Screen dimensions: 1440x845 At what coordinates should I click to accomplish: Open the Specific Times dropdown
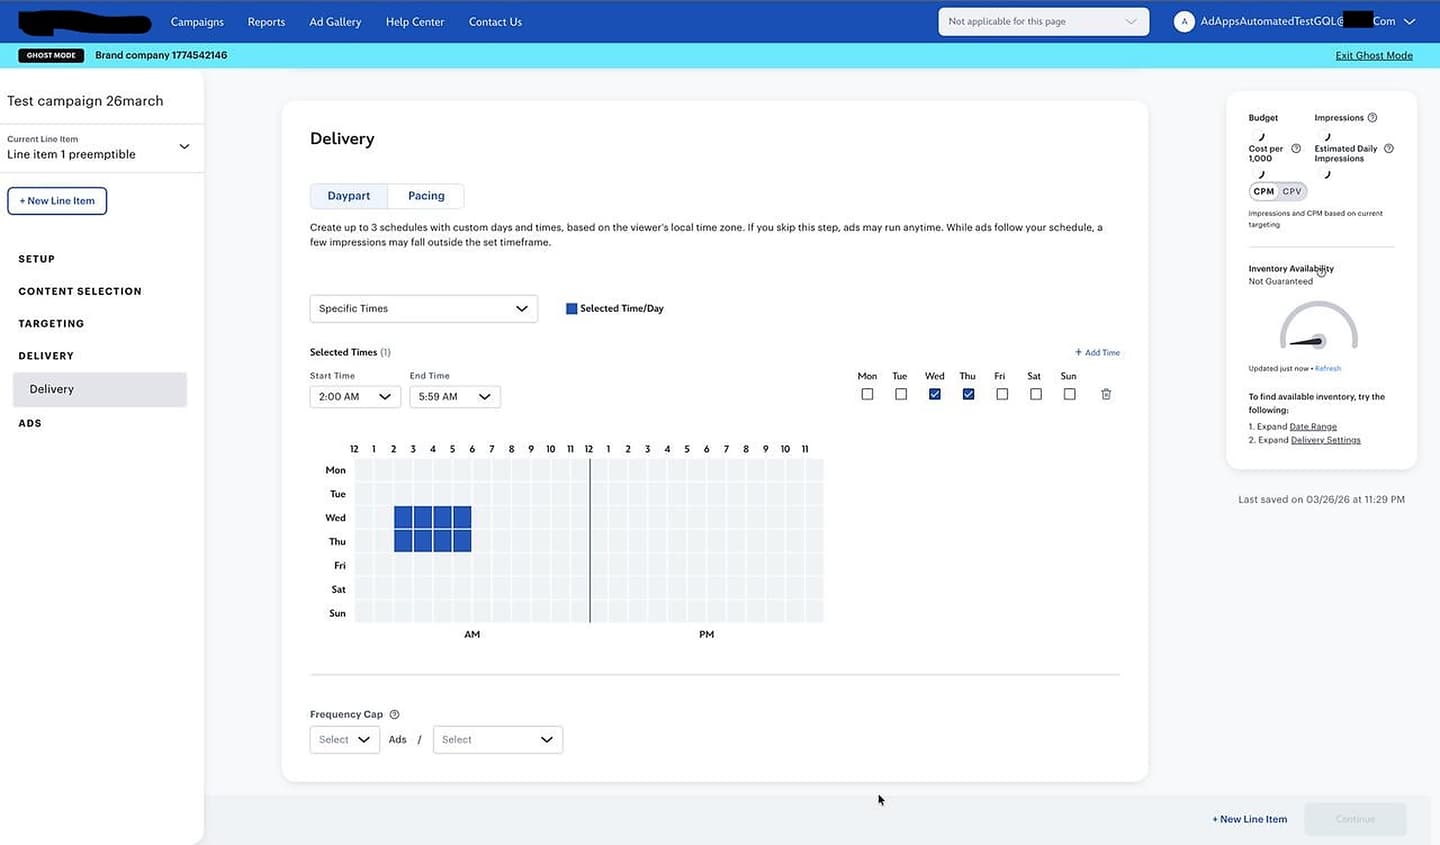422,308
